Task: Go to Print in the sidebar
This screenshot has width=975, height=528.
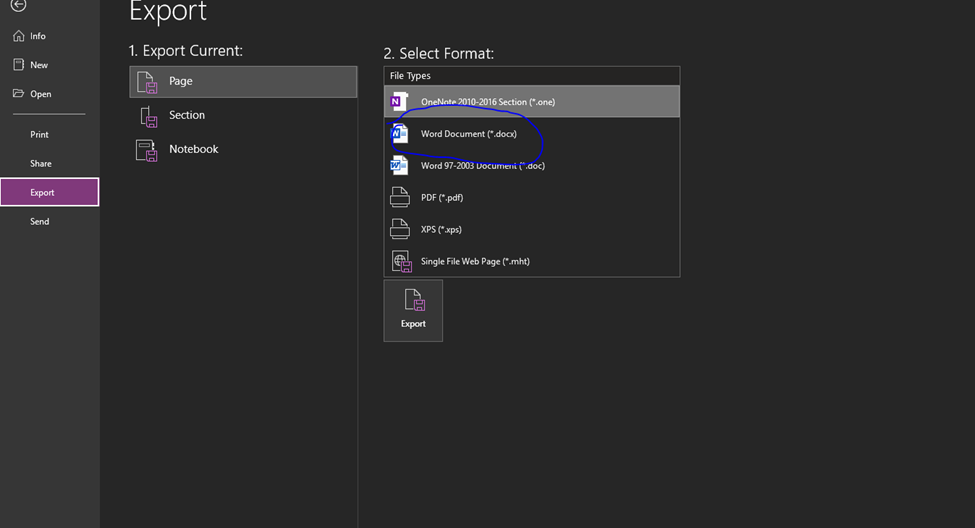Action: [x=49, y=134]
